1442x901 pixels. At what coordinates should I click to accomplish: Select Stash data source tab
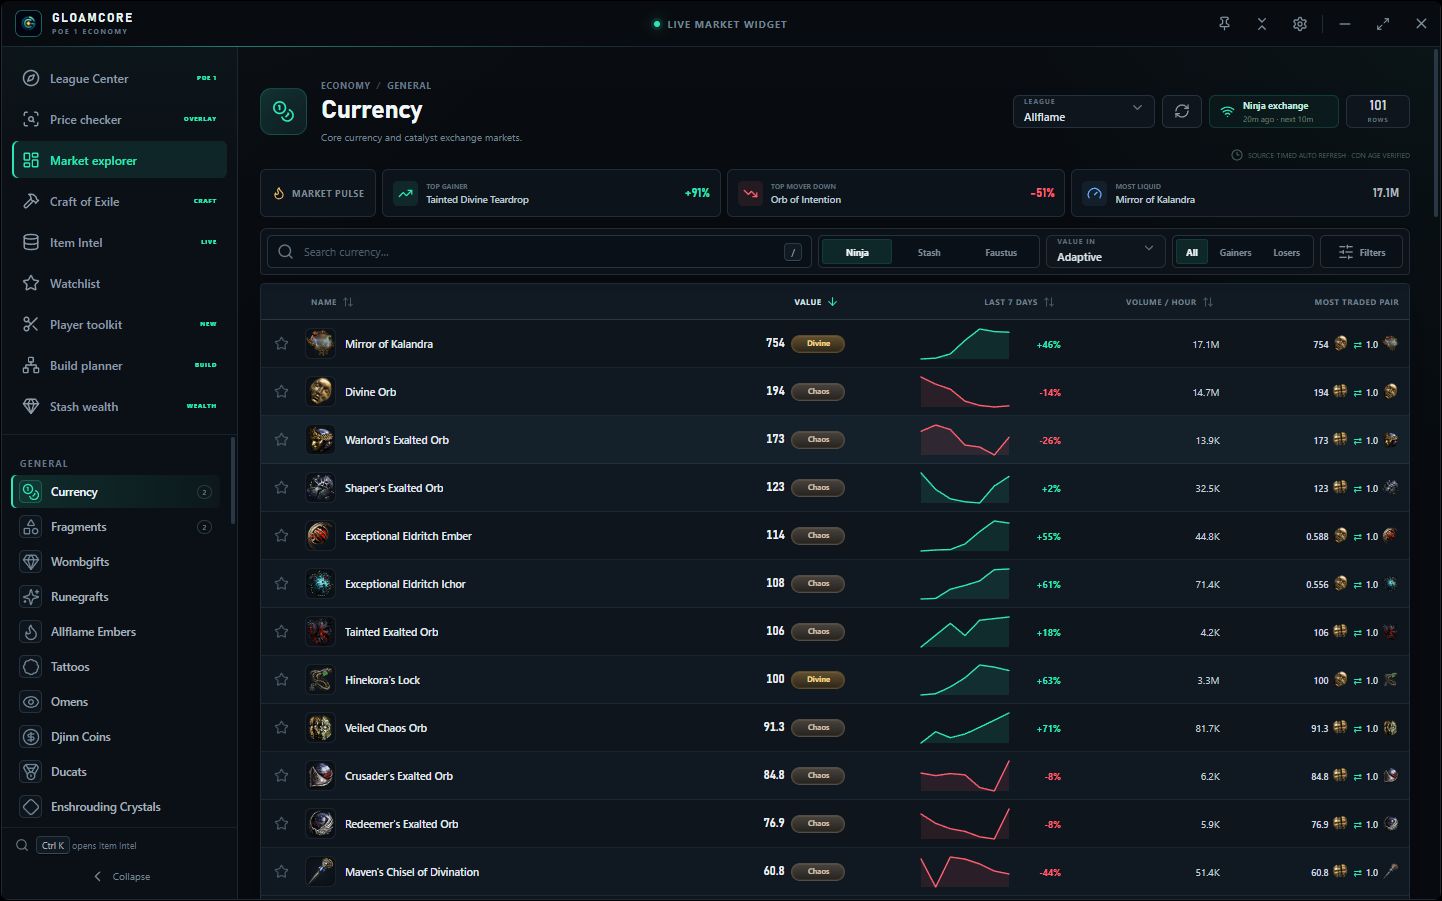click(x=929, y=252)
